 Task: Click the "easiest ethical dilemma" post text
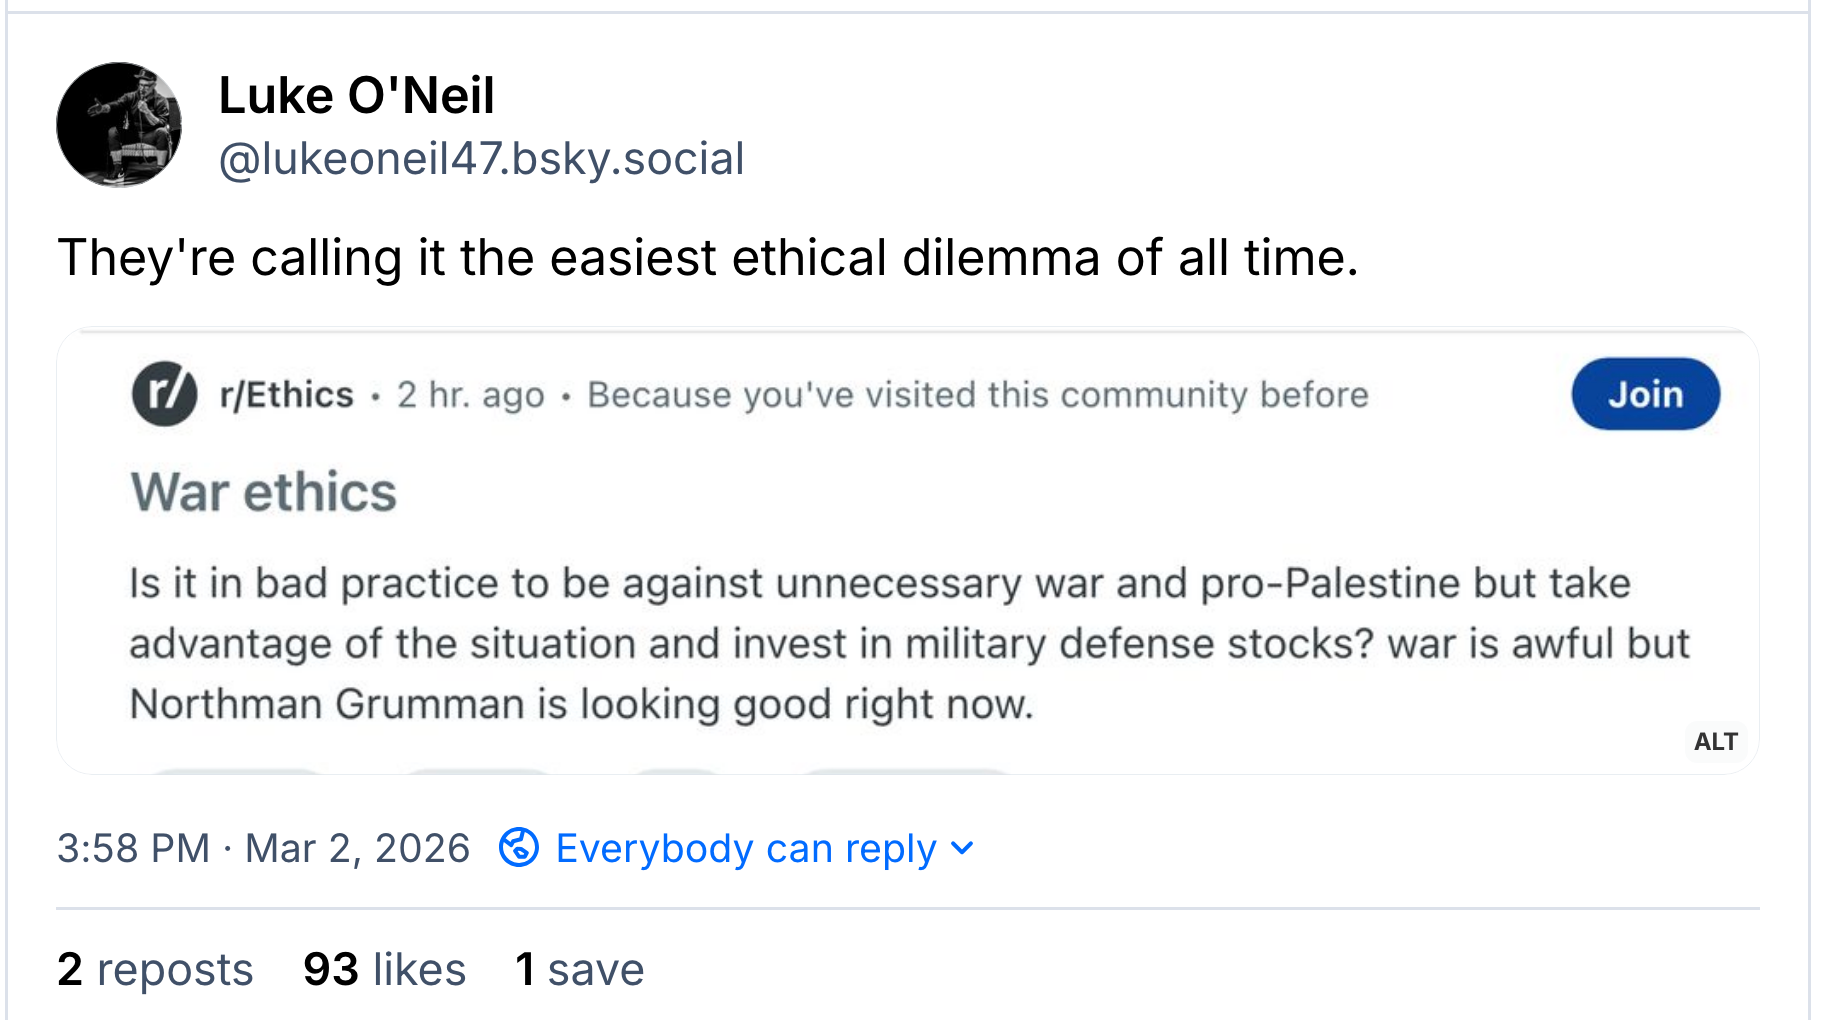click(707, 257)
